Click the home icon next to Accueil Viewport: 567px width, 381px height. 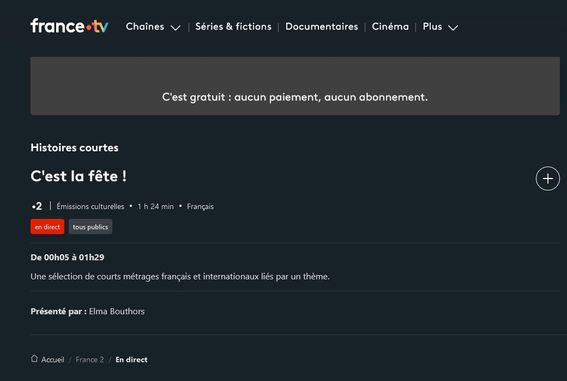pyautogui.click(x=34, y=359)
